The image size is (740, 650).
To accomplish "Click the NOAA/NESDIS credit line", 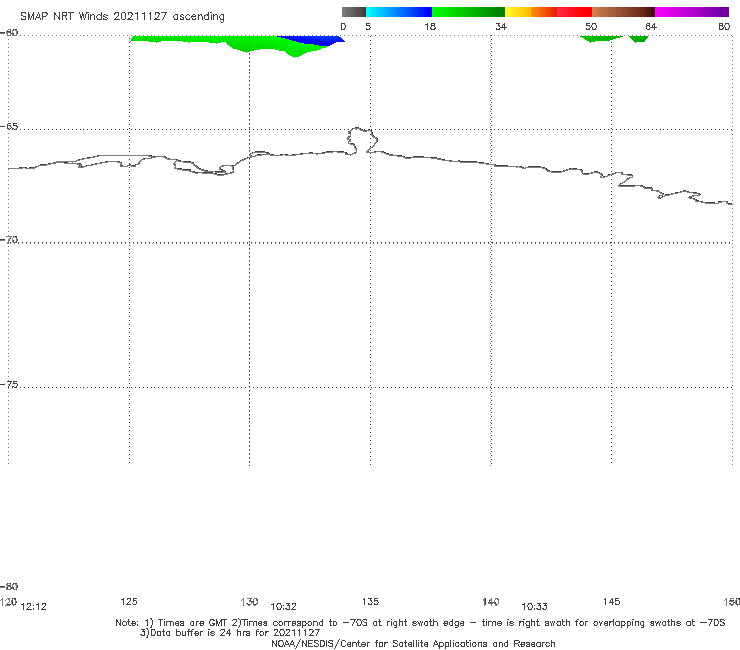I will click(x=413, y=643).
